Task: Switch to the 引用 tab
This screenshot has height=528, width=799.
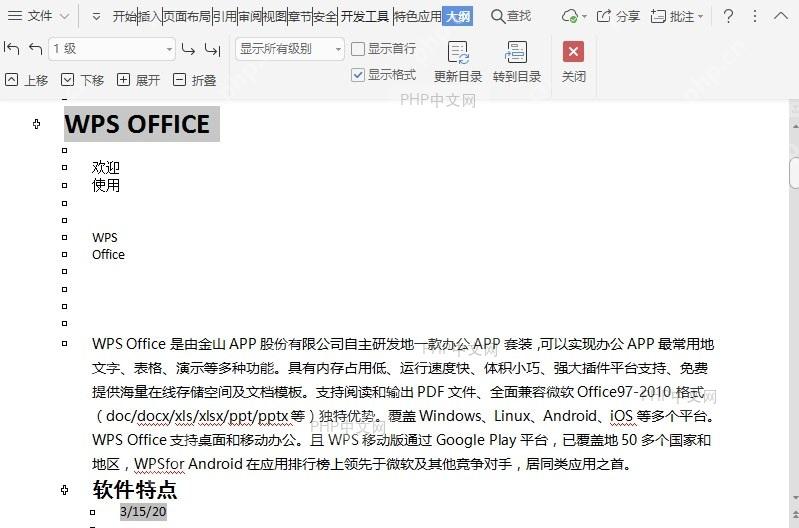Action: pyautogui.click(x=225, y=16)
